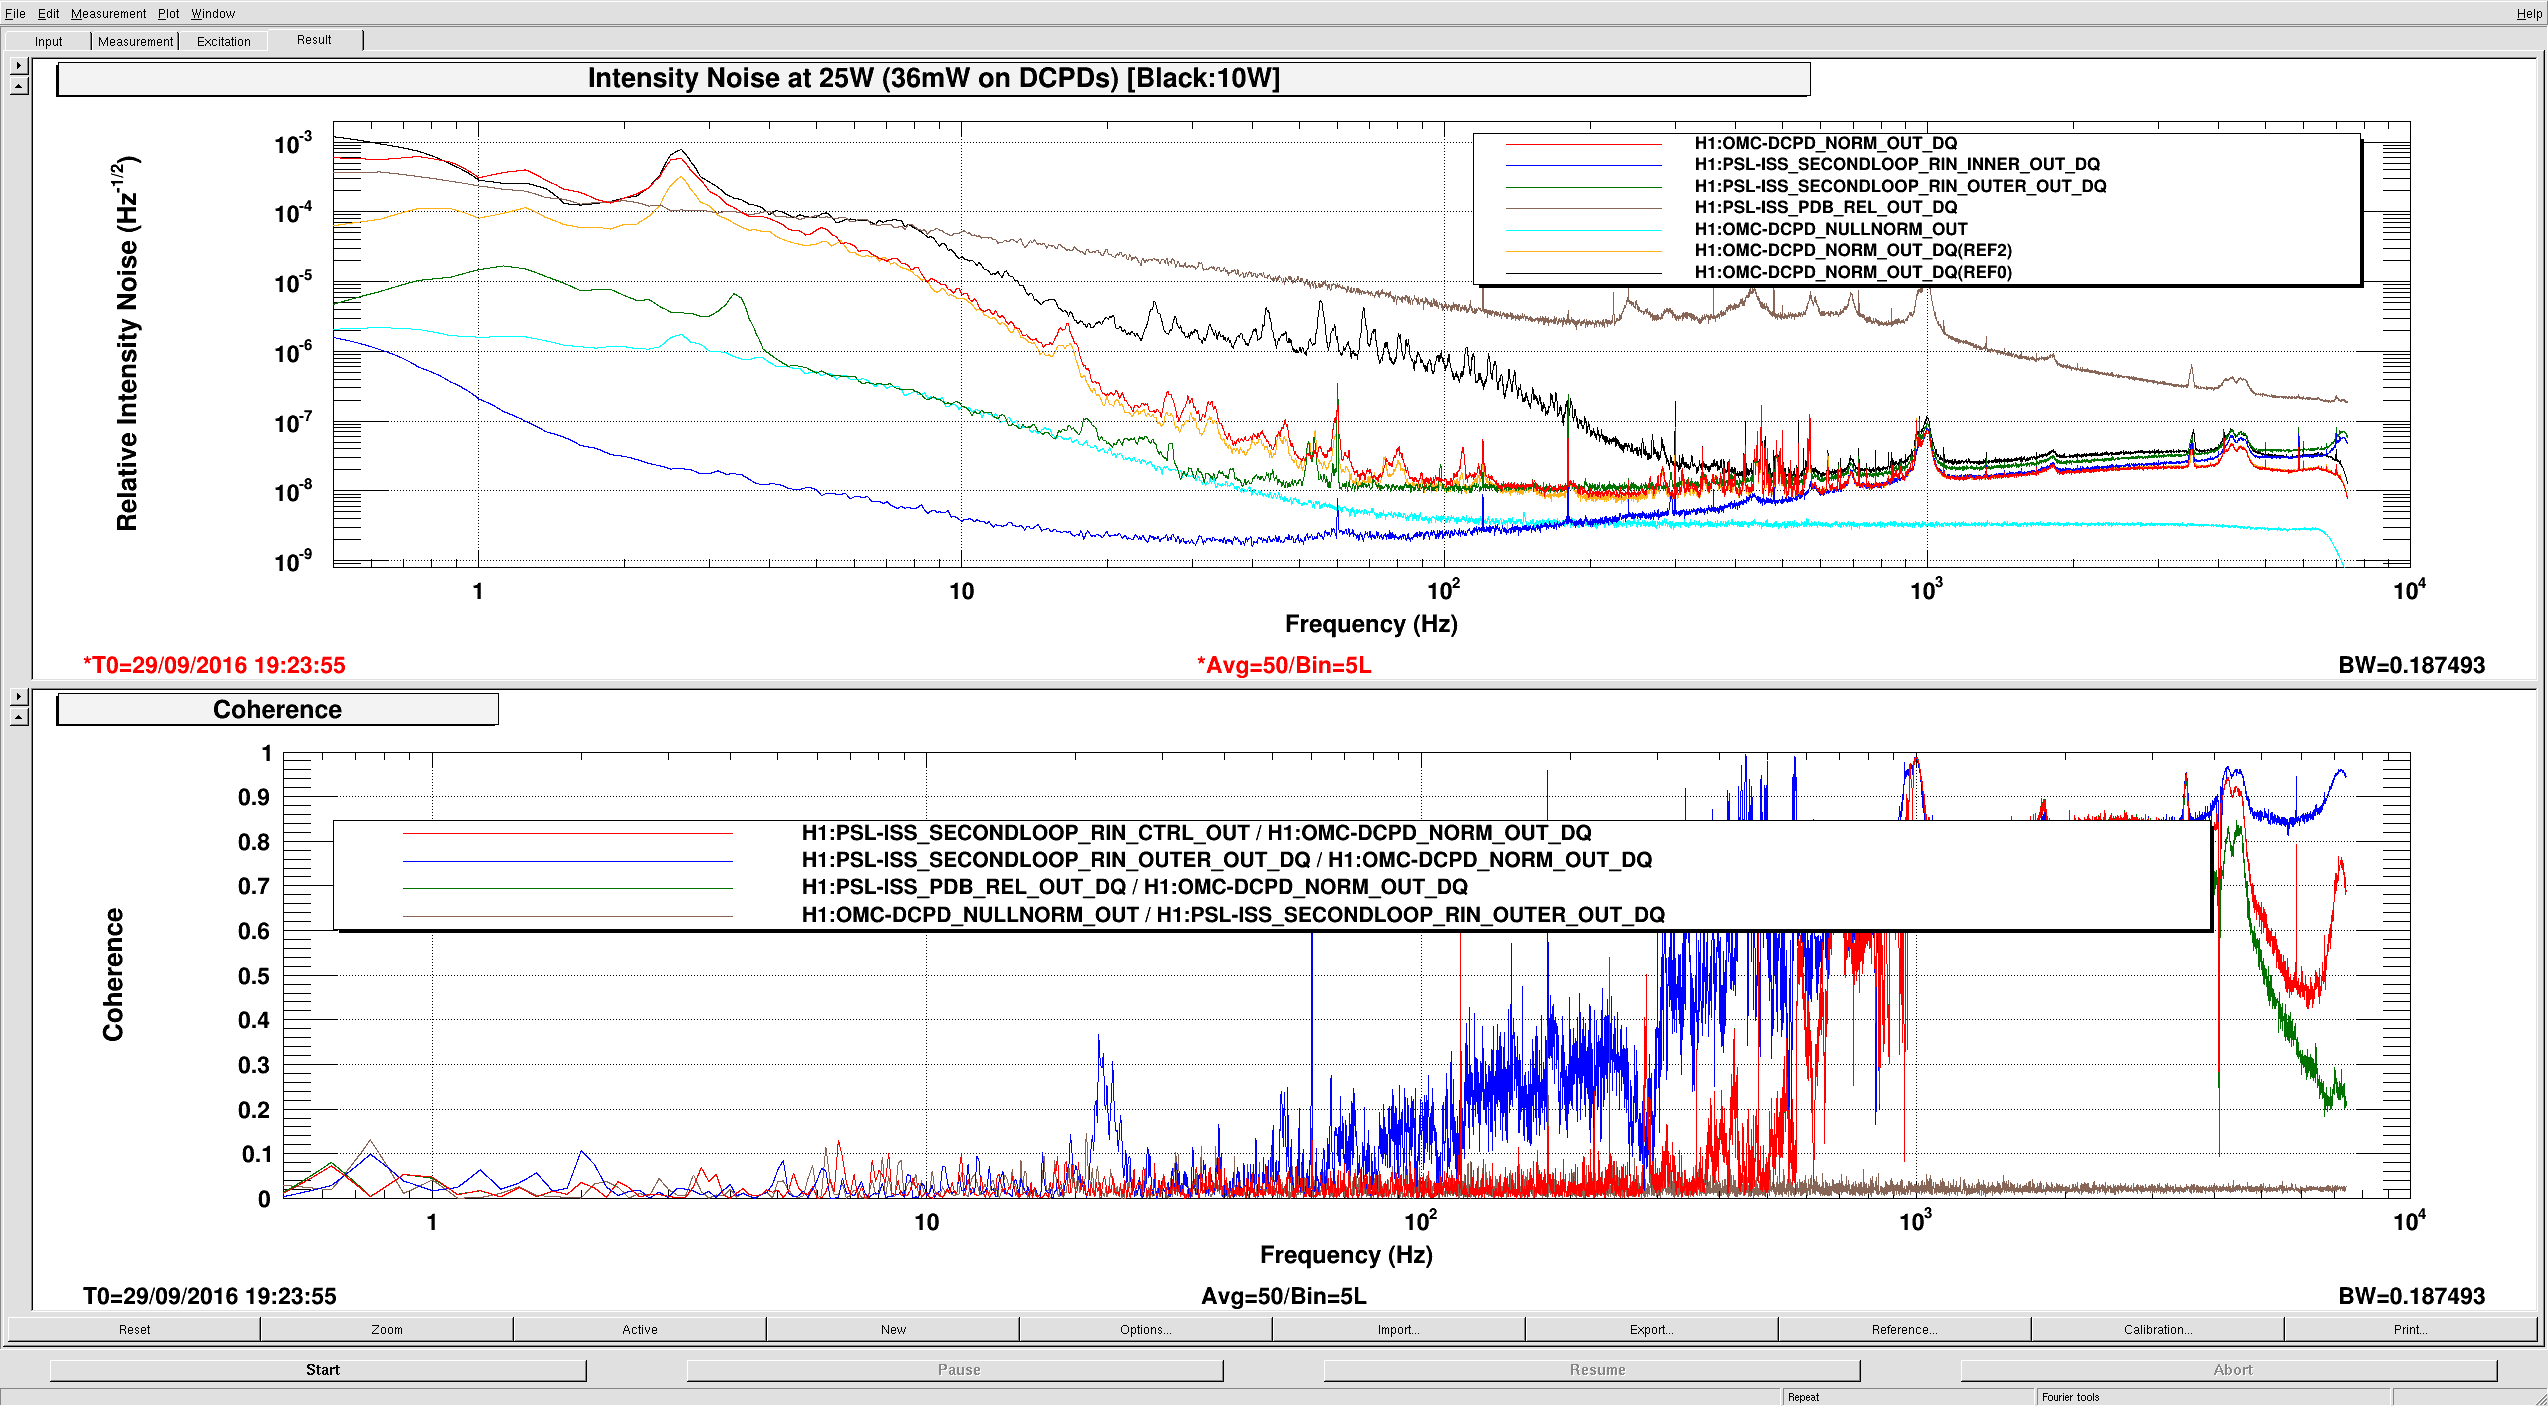Click right-arrow button beside Coherence plot

pyautogui.click(x=19, y=696)
